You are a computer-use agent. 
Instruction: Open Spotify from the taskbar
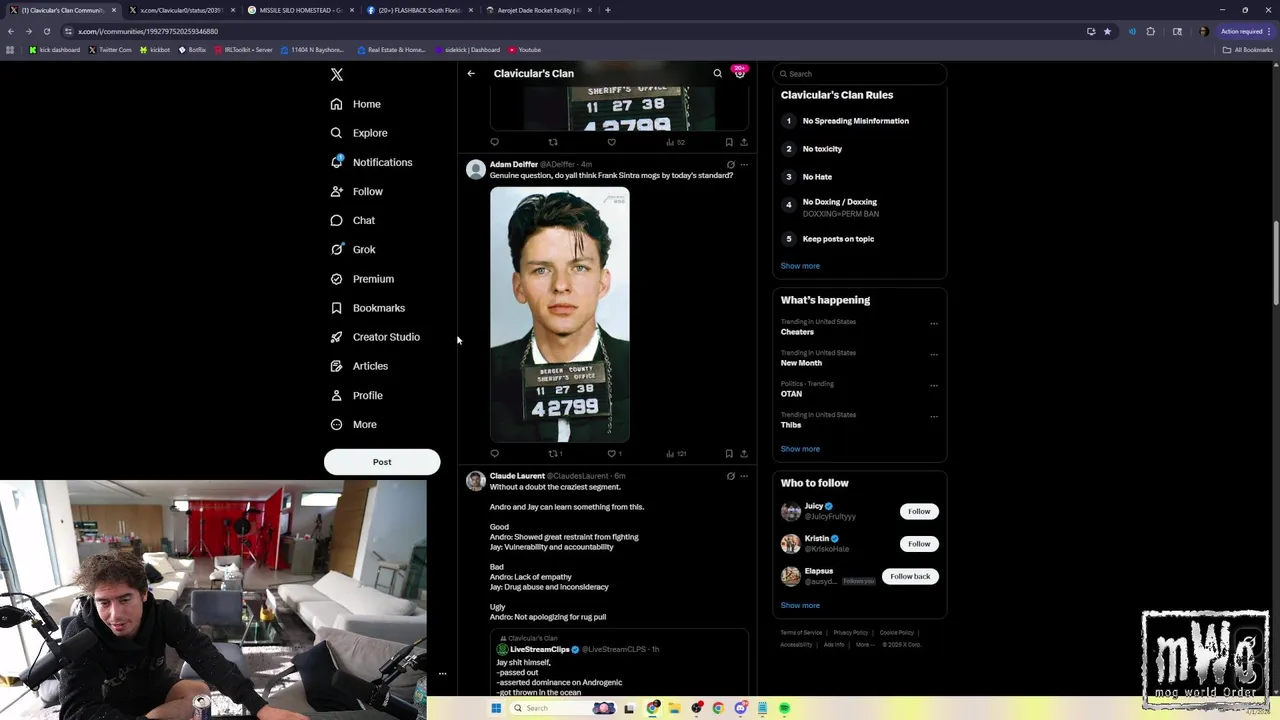(785, 708)
